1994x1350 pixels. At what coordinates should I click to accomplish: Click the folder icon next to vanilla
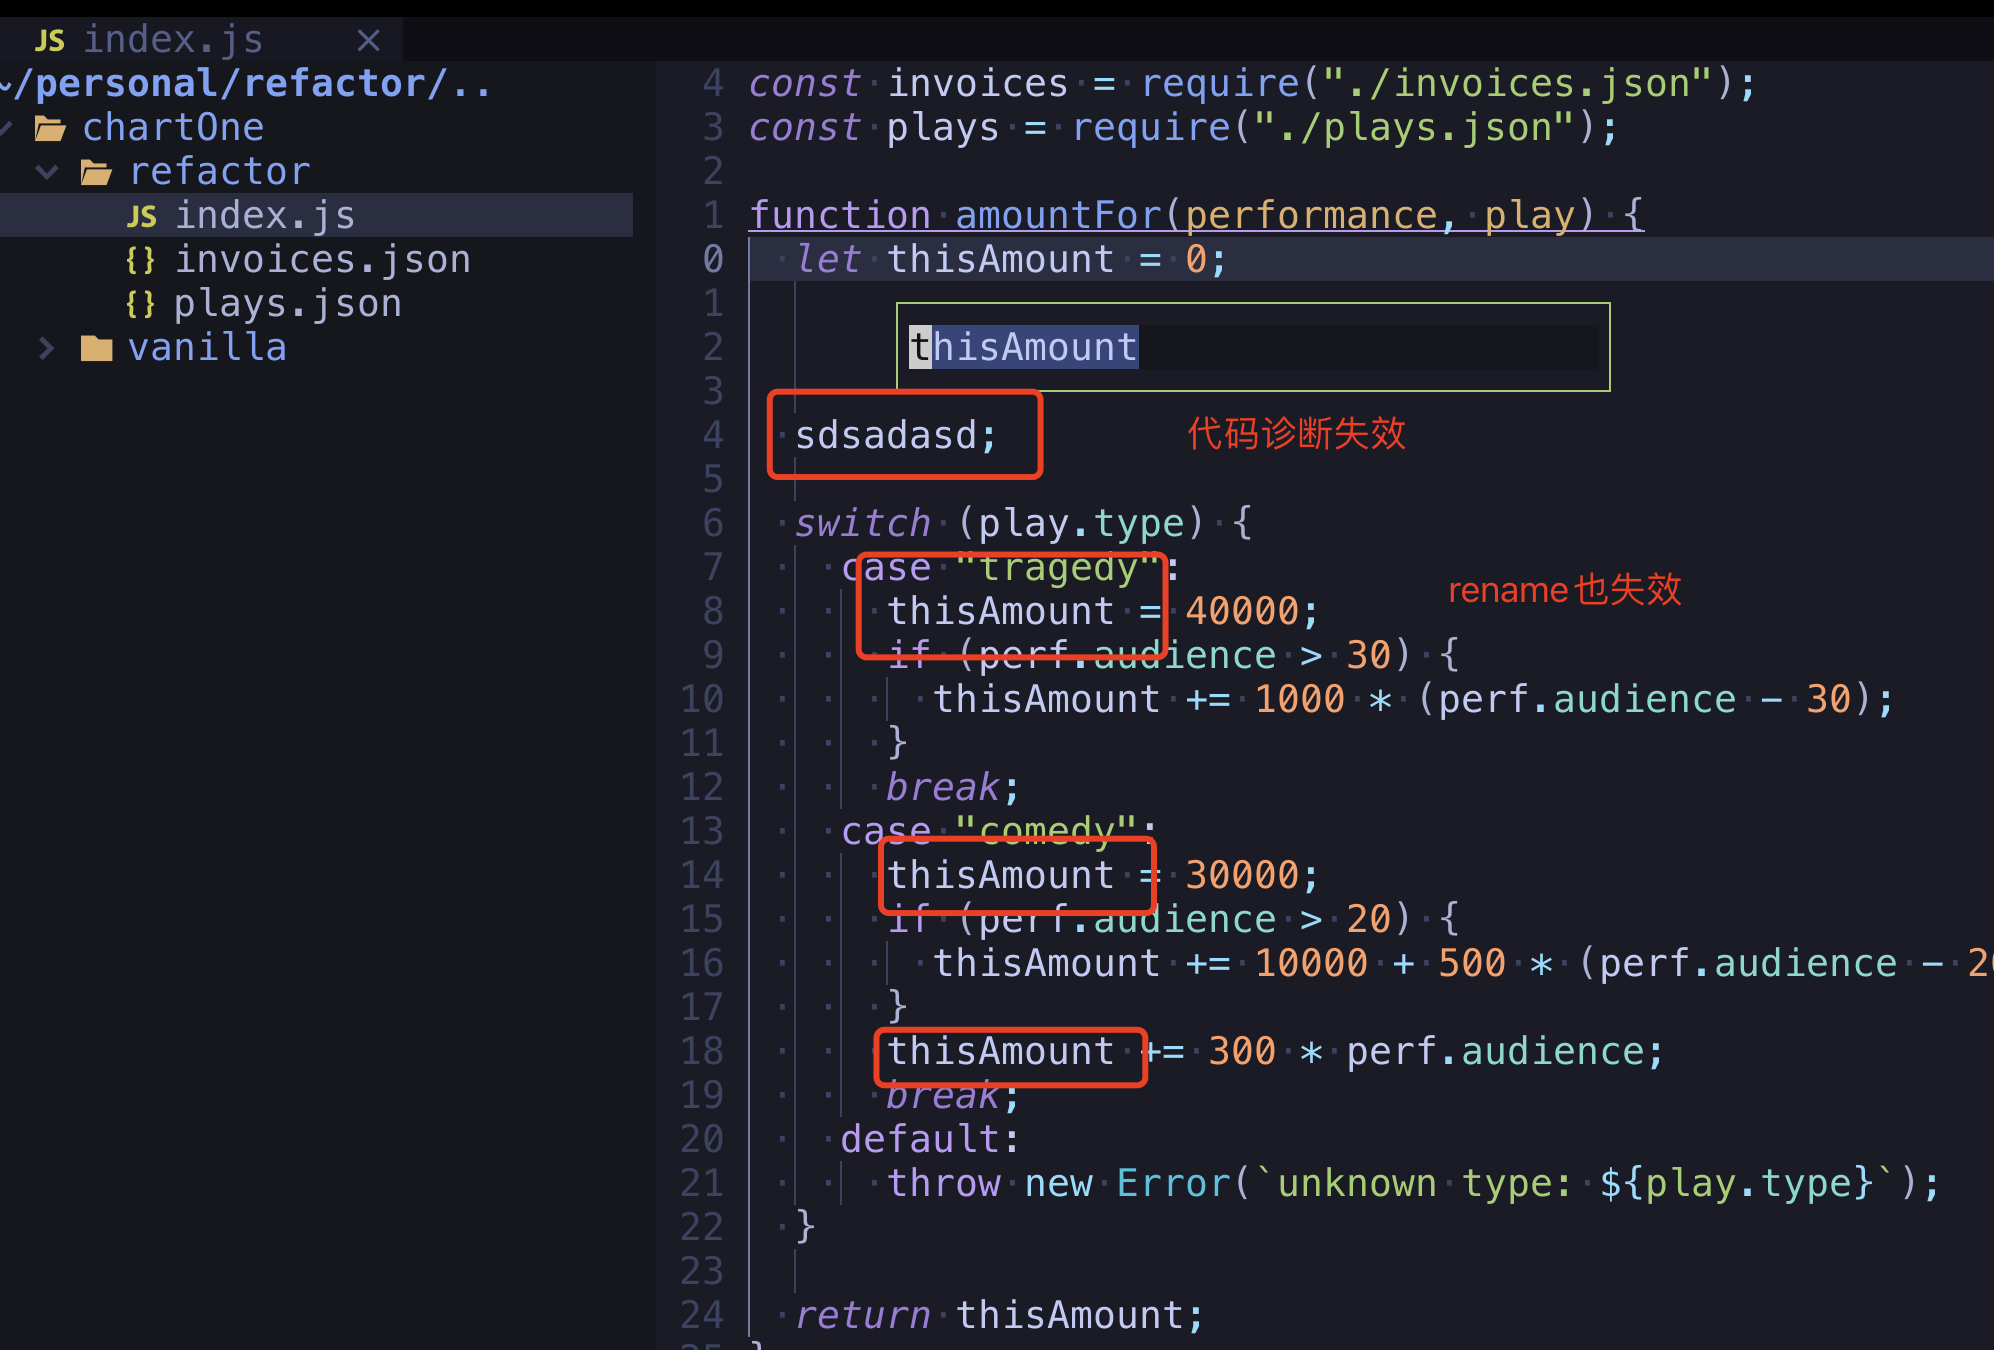coord(96,346)
